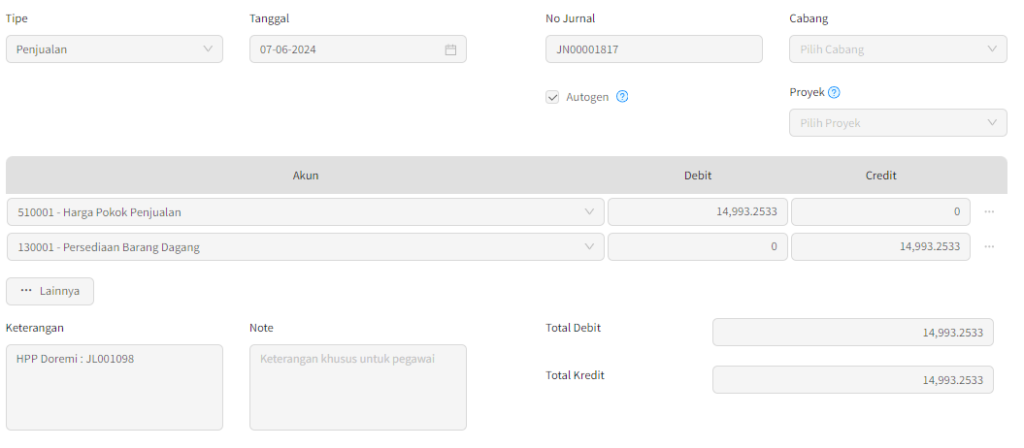Click the Autogen help question mark icon
The image size is (1024, 448).
tap(622, 97)
